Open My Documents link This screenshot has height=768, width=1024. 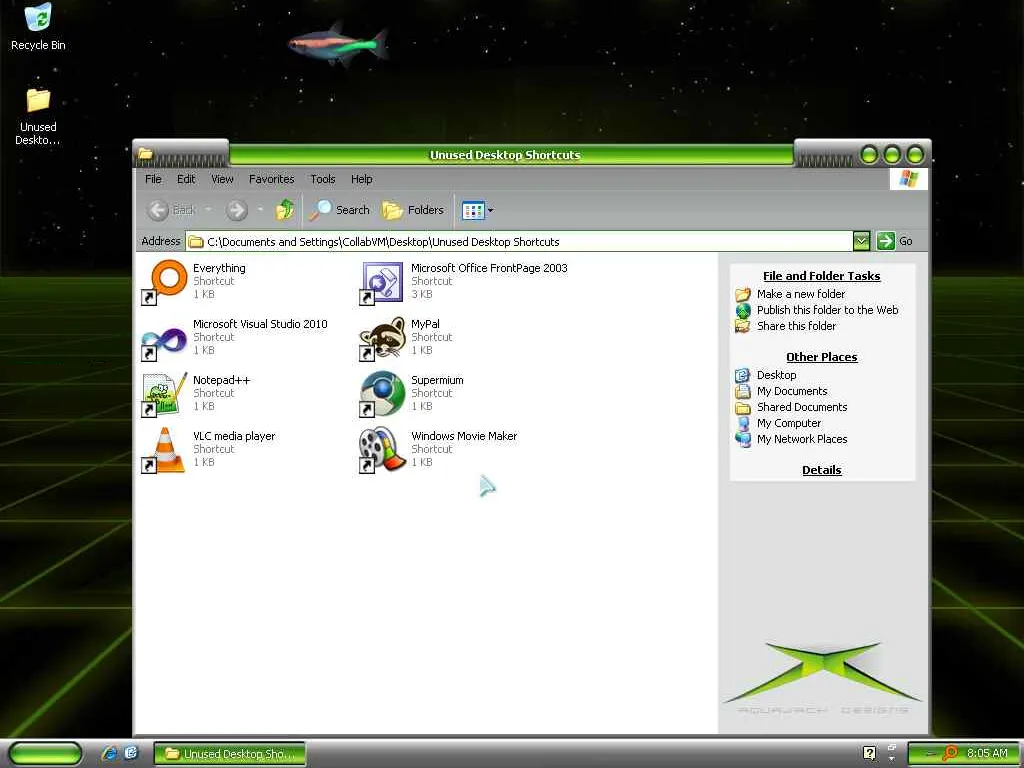point(792,391)
